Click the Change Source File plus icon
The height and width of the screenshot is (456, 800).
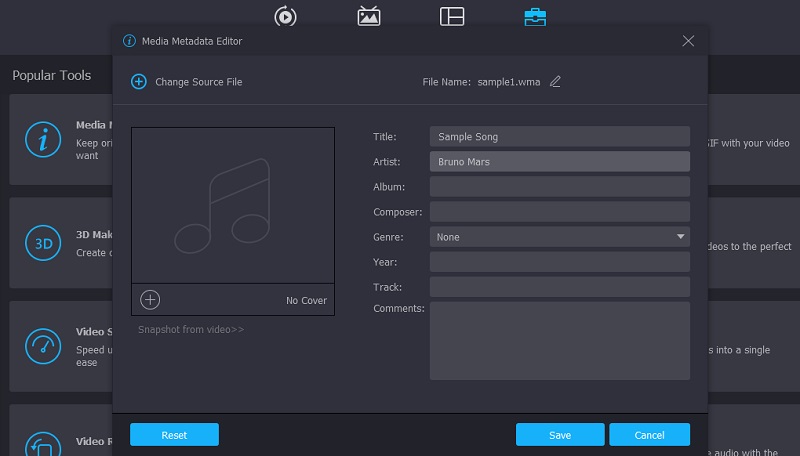(x=139, y=82)
